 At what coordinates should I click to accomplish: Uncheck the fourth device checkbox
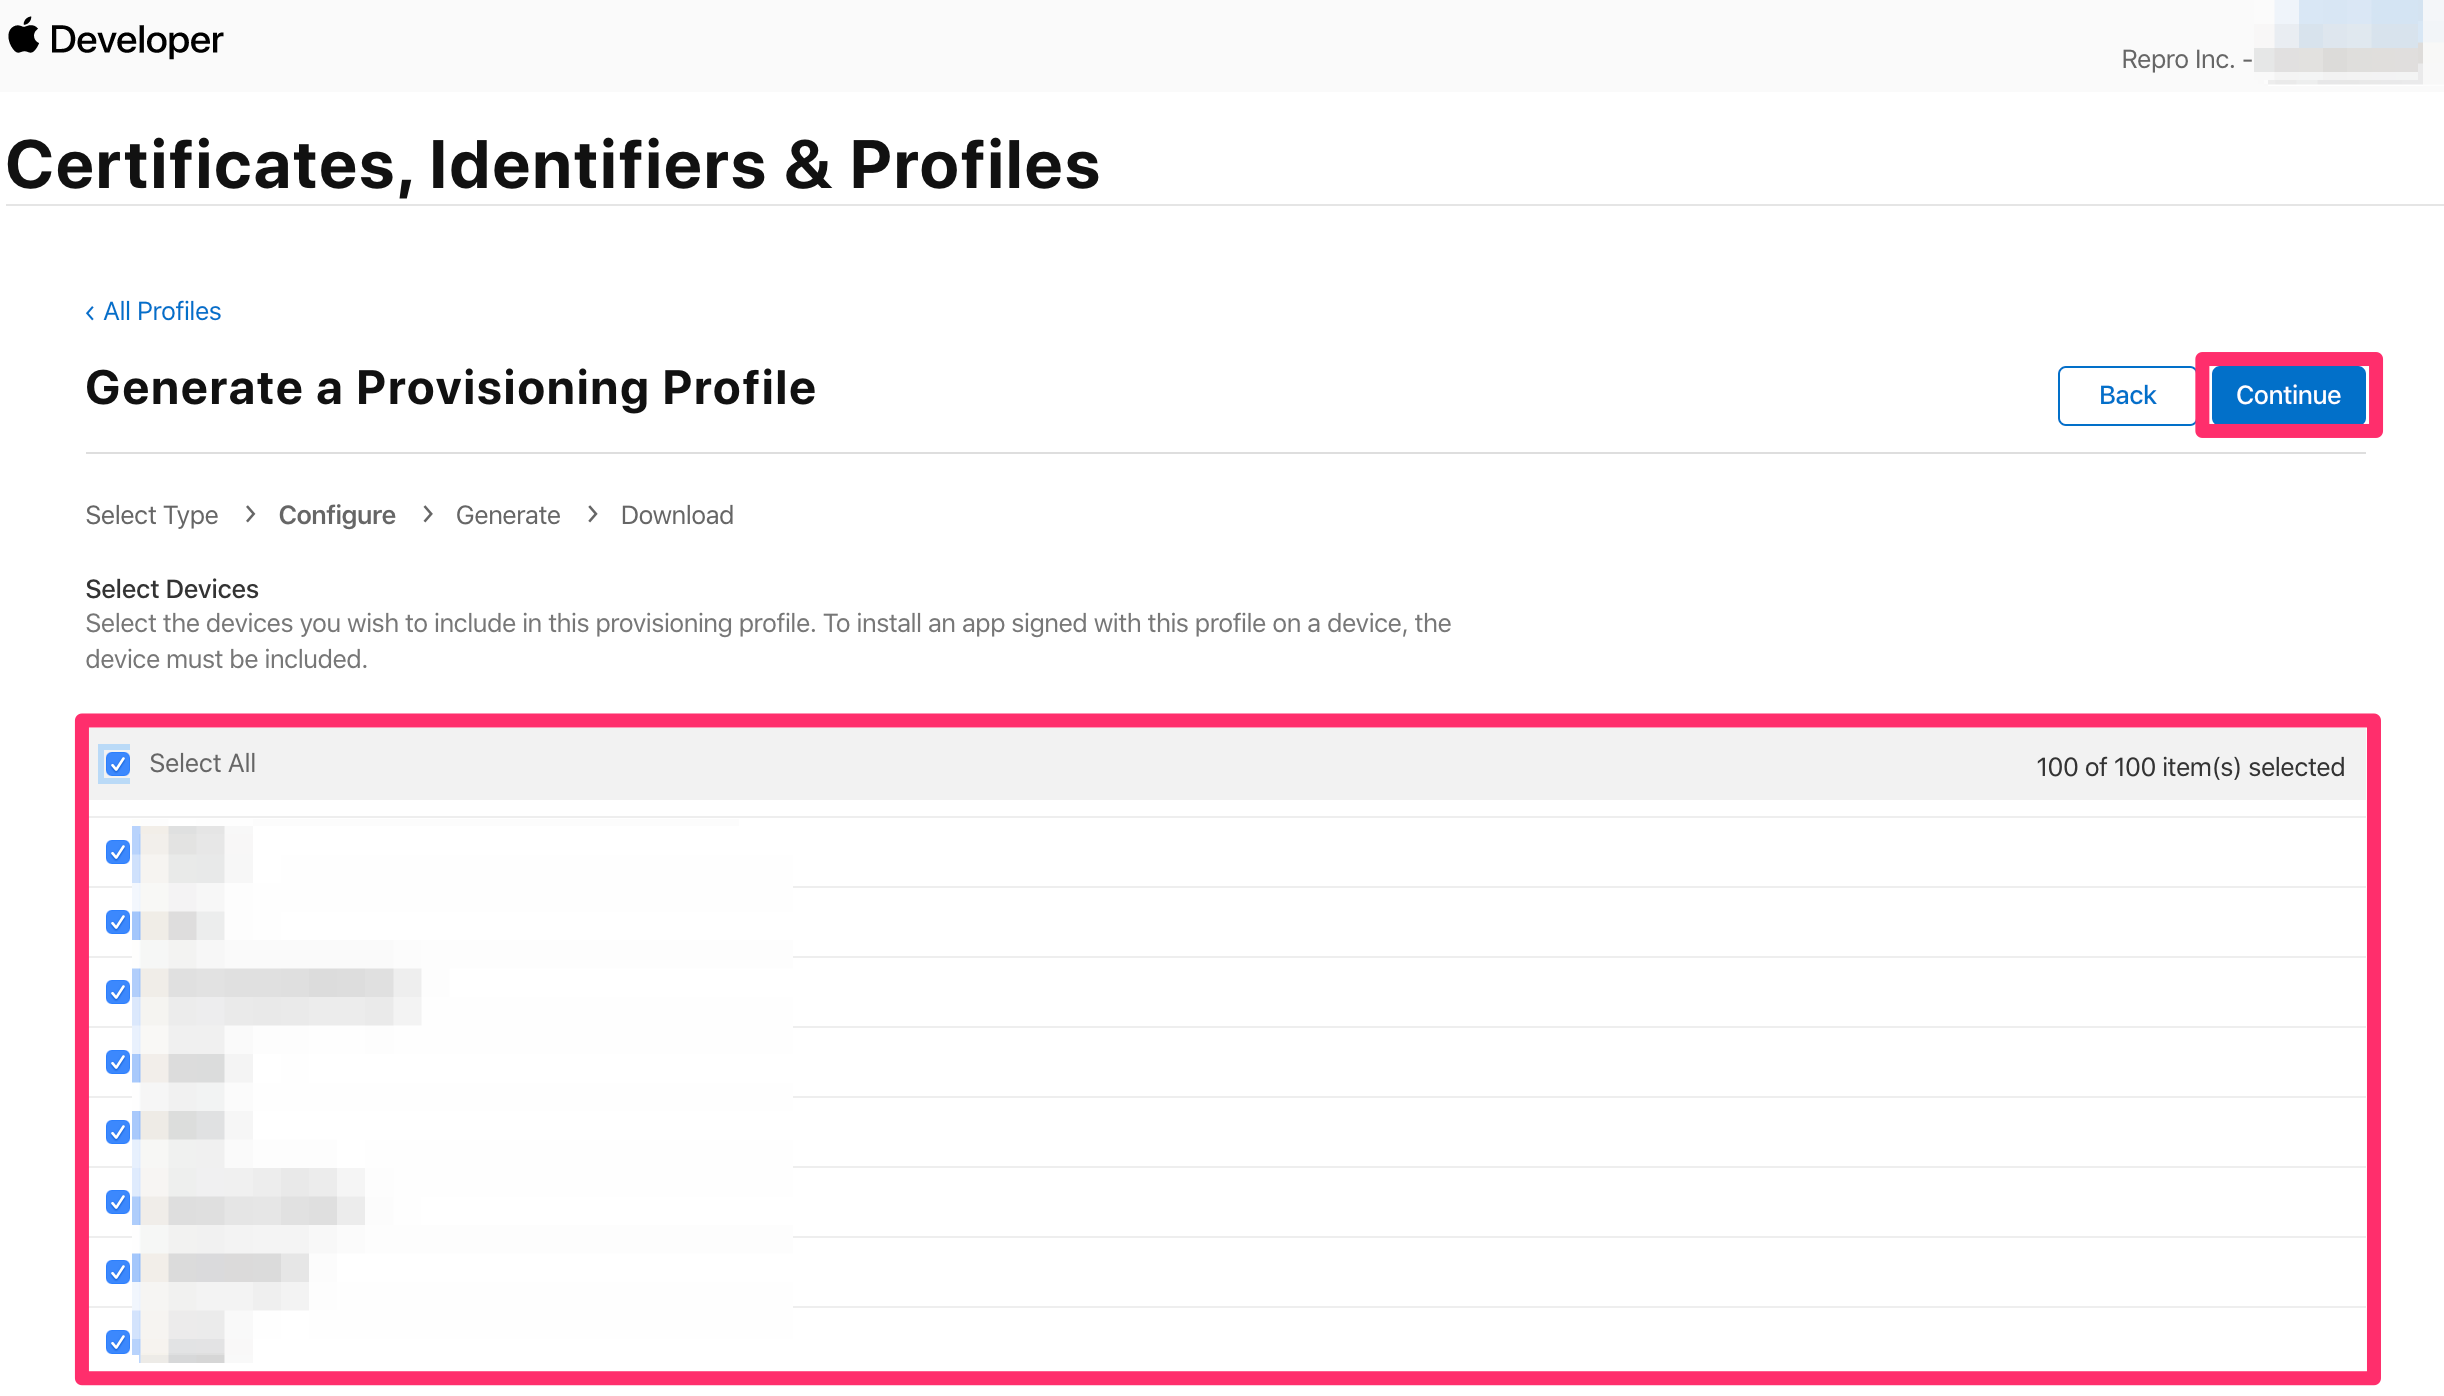118,1062
